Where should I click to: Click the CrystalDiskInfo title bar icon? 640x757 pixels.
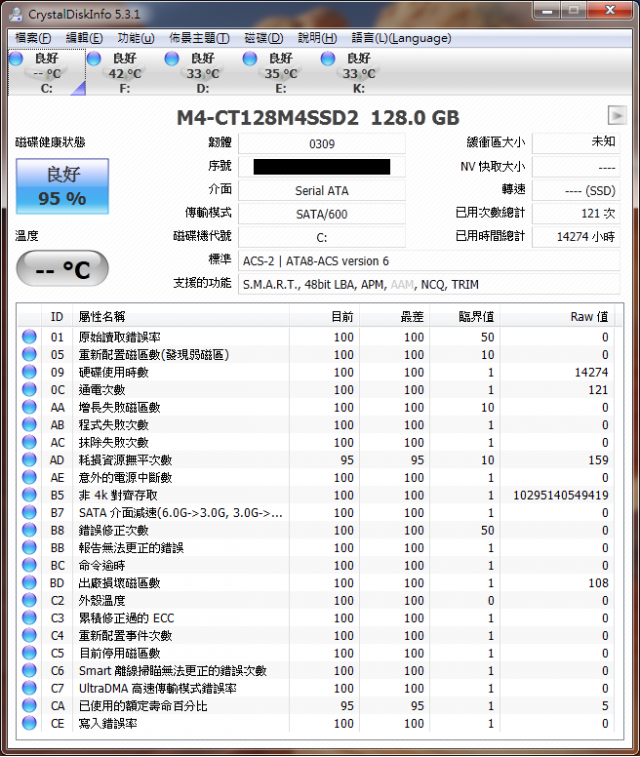tap(16, 14)
